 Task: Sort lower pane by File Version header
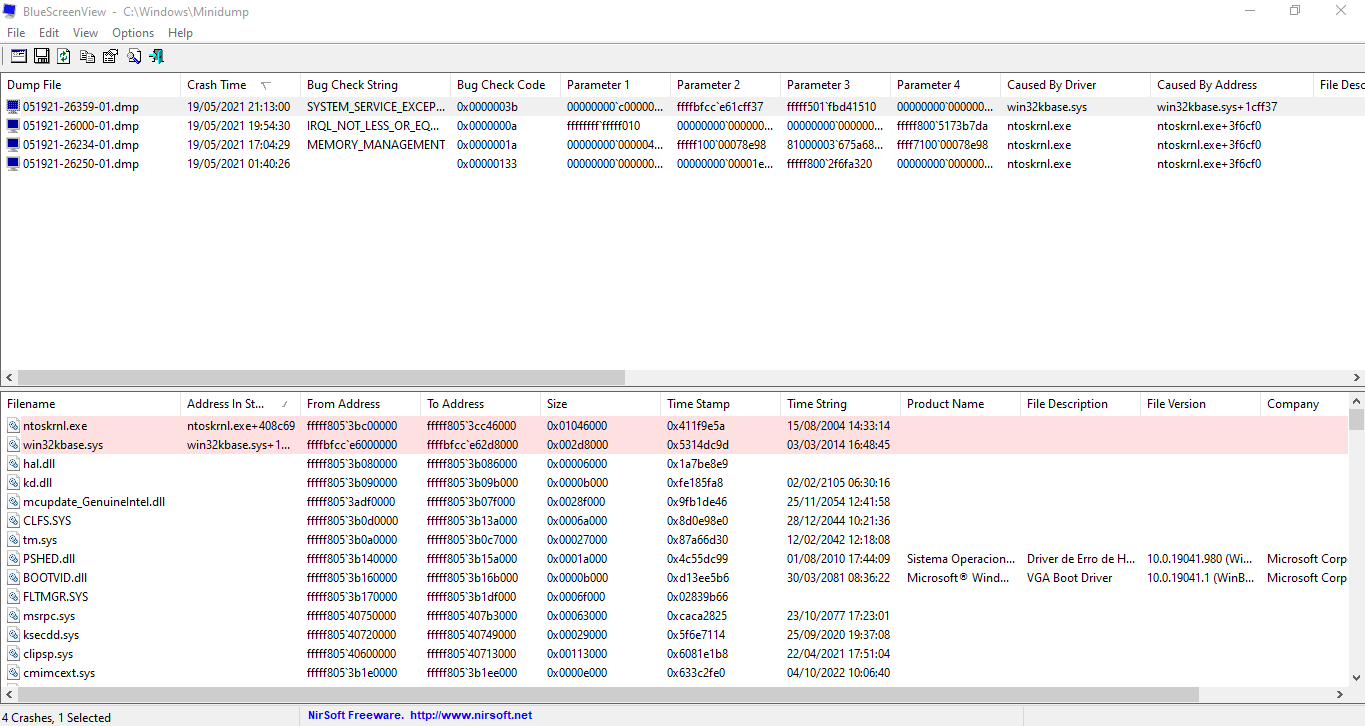(x=1200, y=404)
